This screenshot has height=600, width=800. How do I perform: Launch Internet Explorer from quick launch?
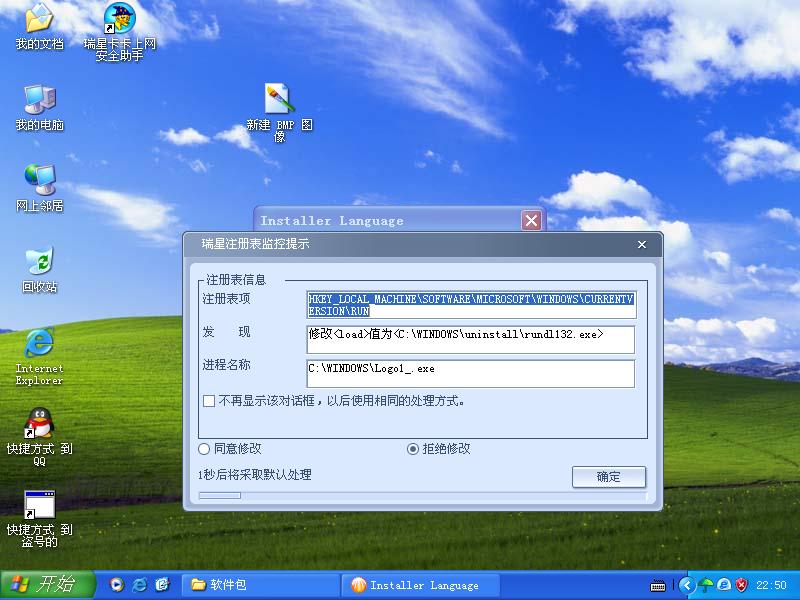[x=139, y=585]
